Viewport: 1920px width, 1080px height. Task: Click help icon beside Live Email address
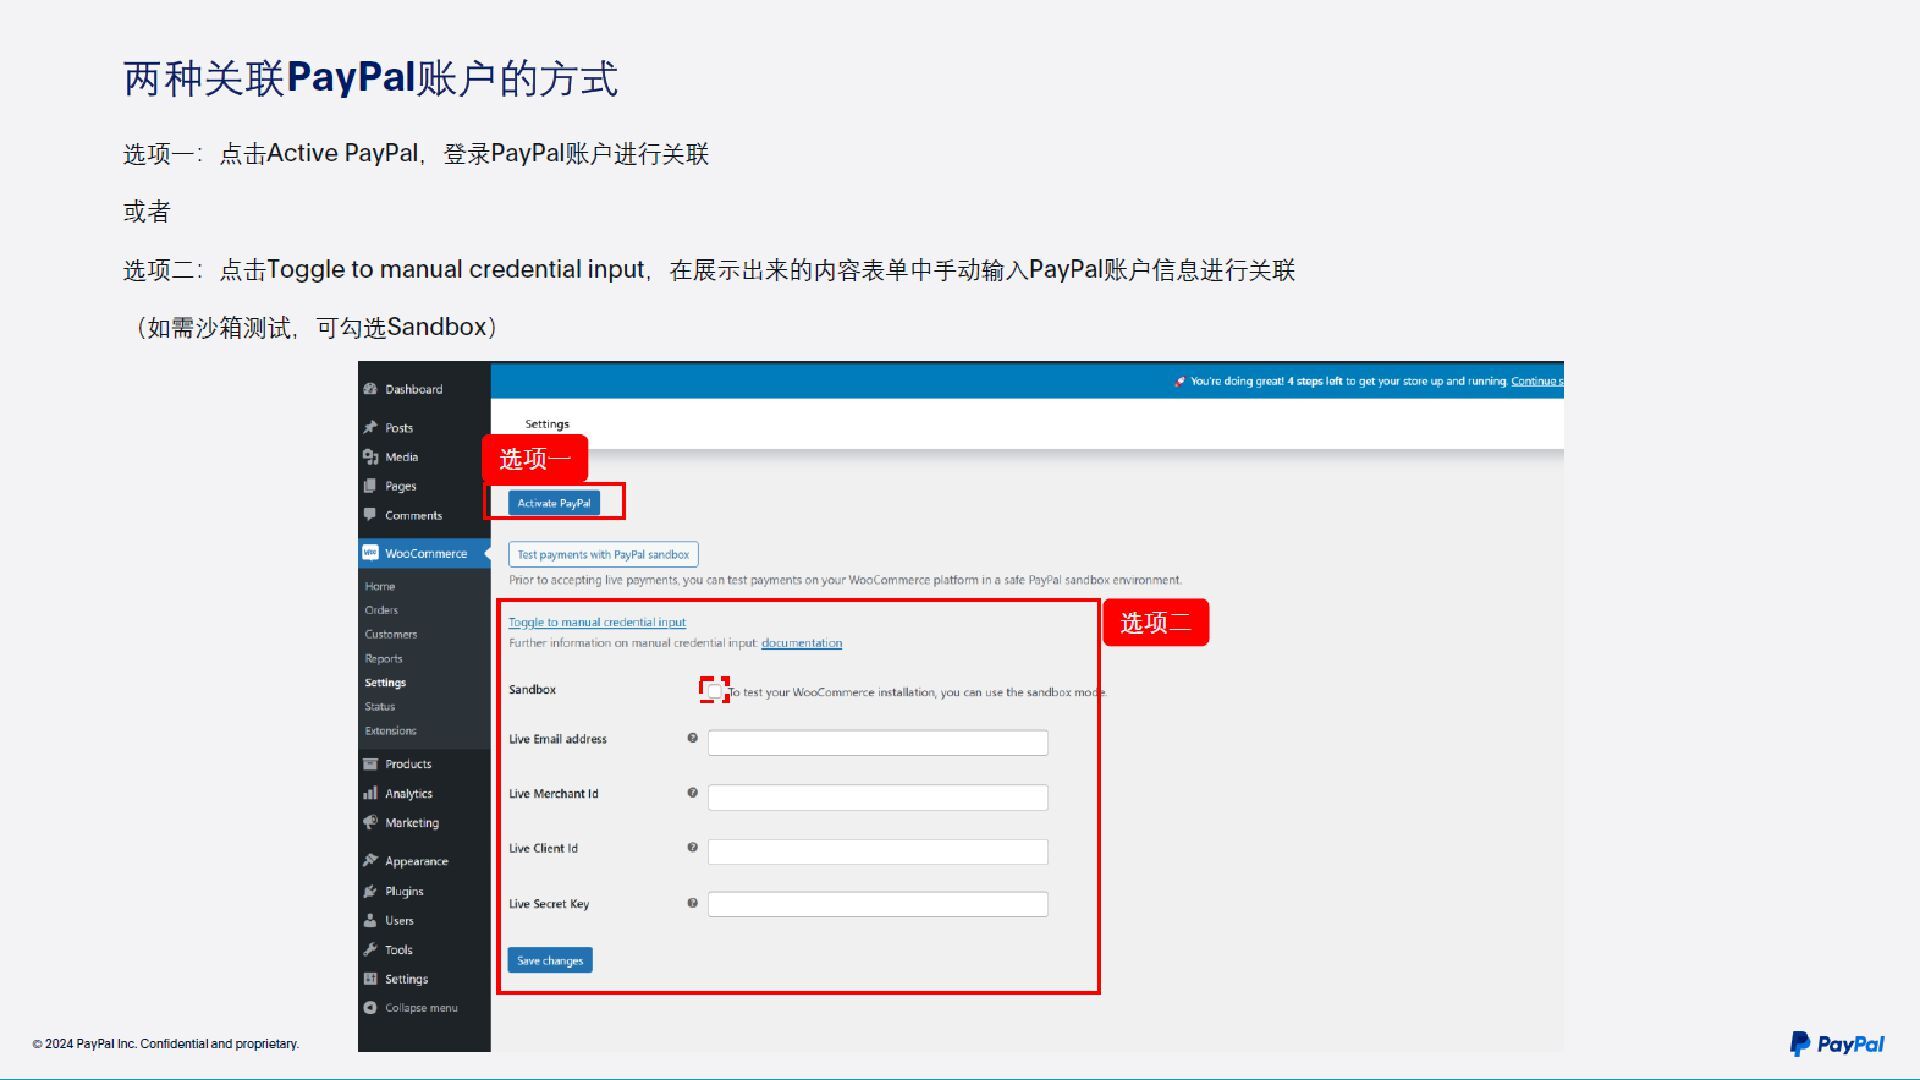(692, 738)
